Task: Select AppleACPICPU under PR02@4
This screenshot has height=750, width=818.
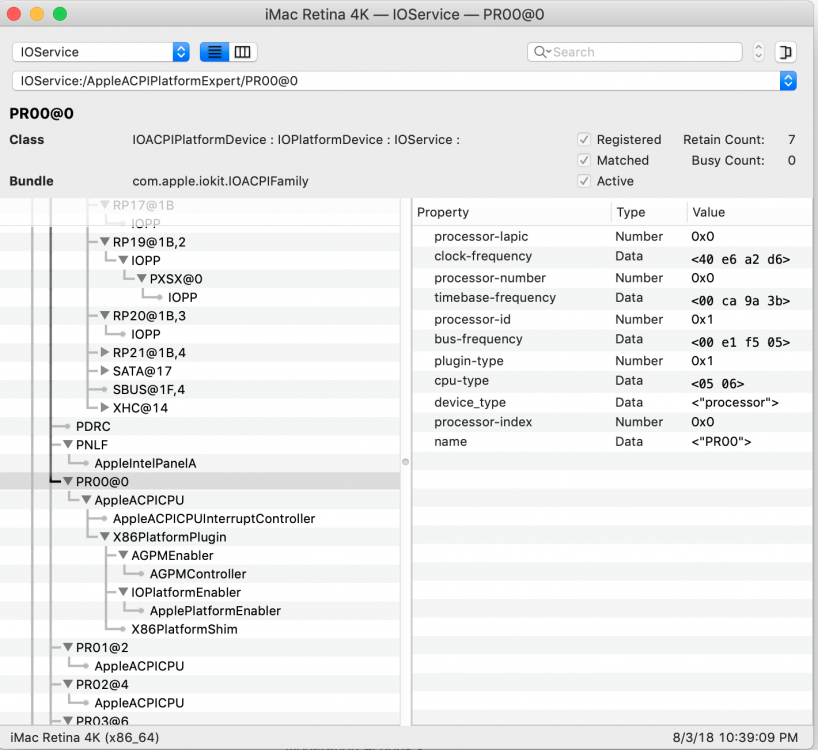Action: coord(139,703)
